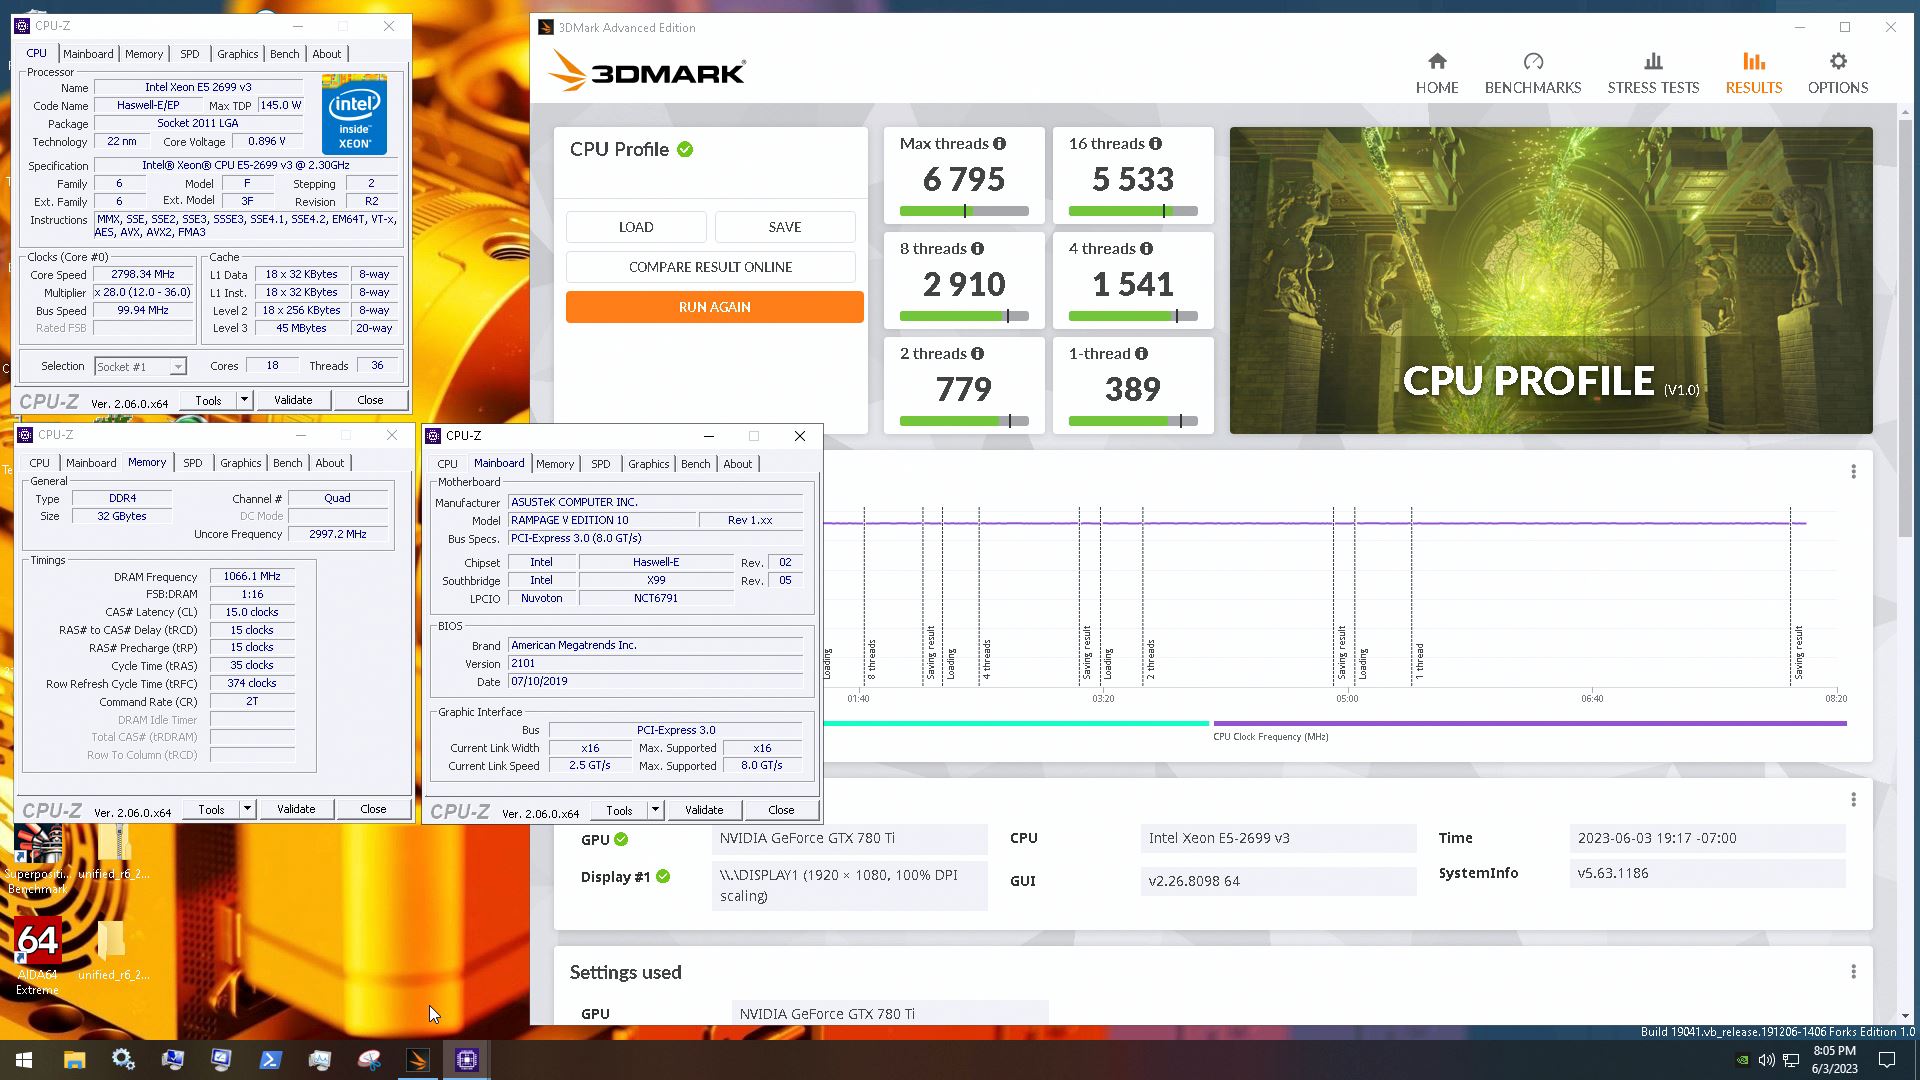Click info icon next to 8 threads
Viewport: 1920px width, 1080px height.
point(977,249)
